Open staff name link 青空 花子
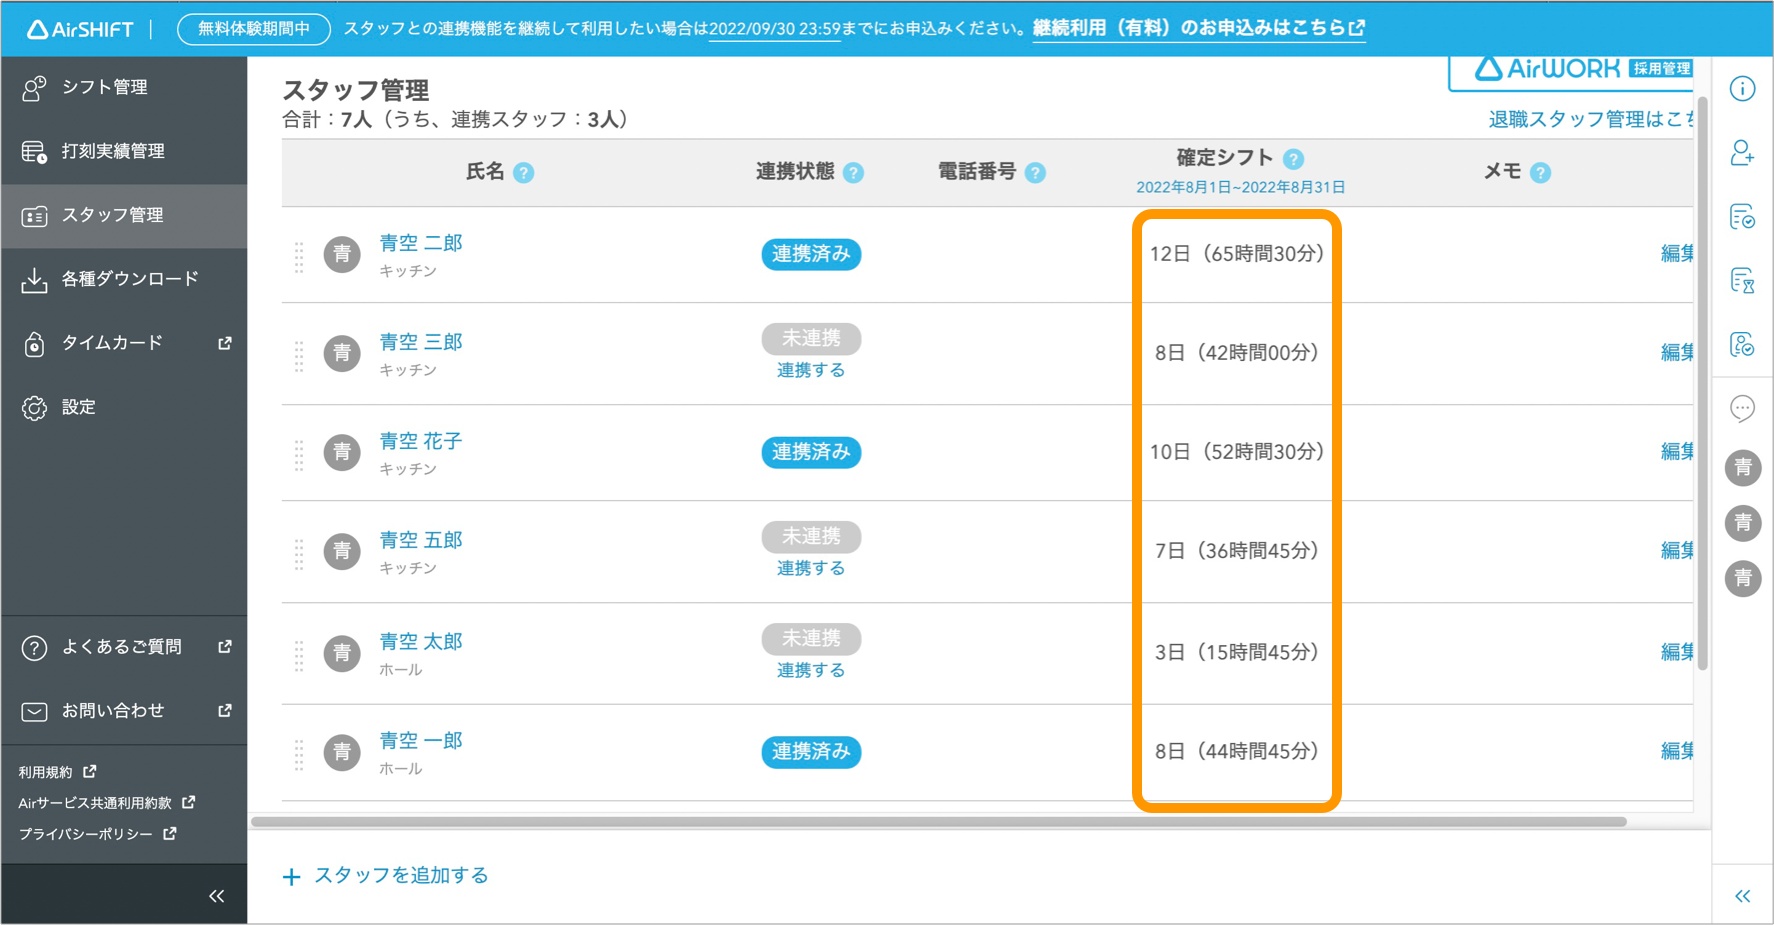The image size is (1774, 925). click(420, 441)
